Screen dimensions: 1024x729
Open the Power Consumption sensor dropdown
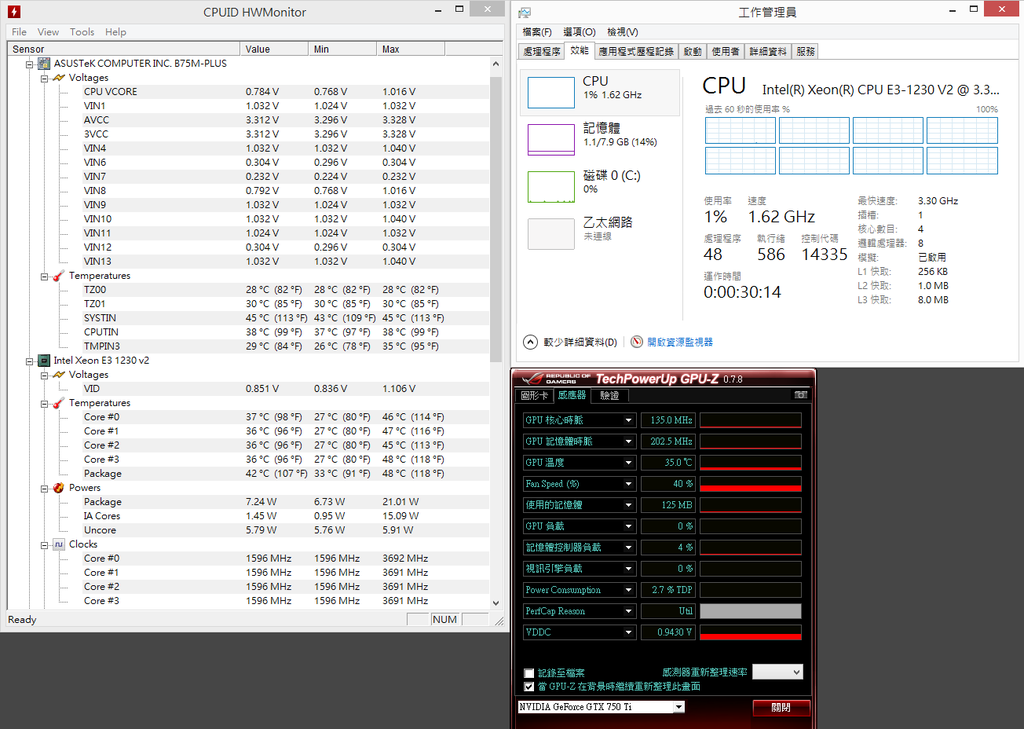[x=628, y=590]
